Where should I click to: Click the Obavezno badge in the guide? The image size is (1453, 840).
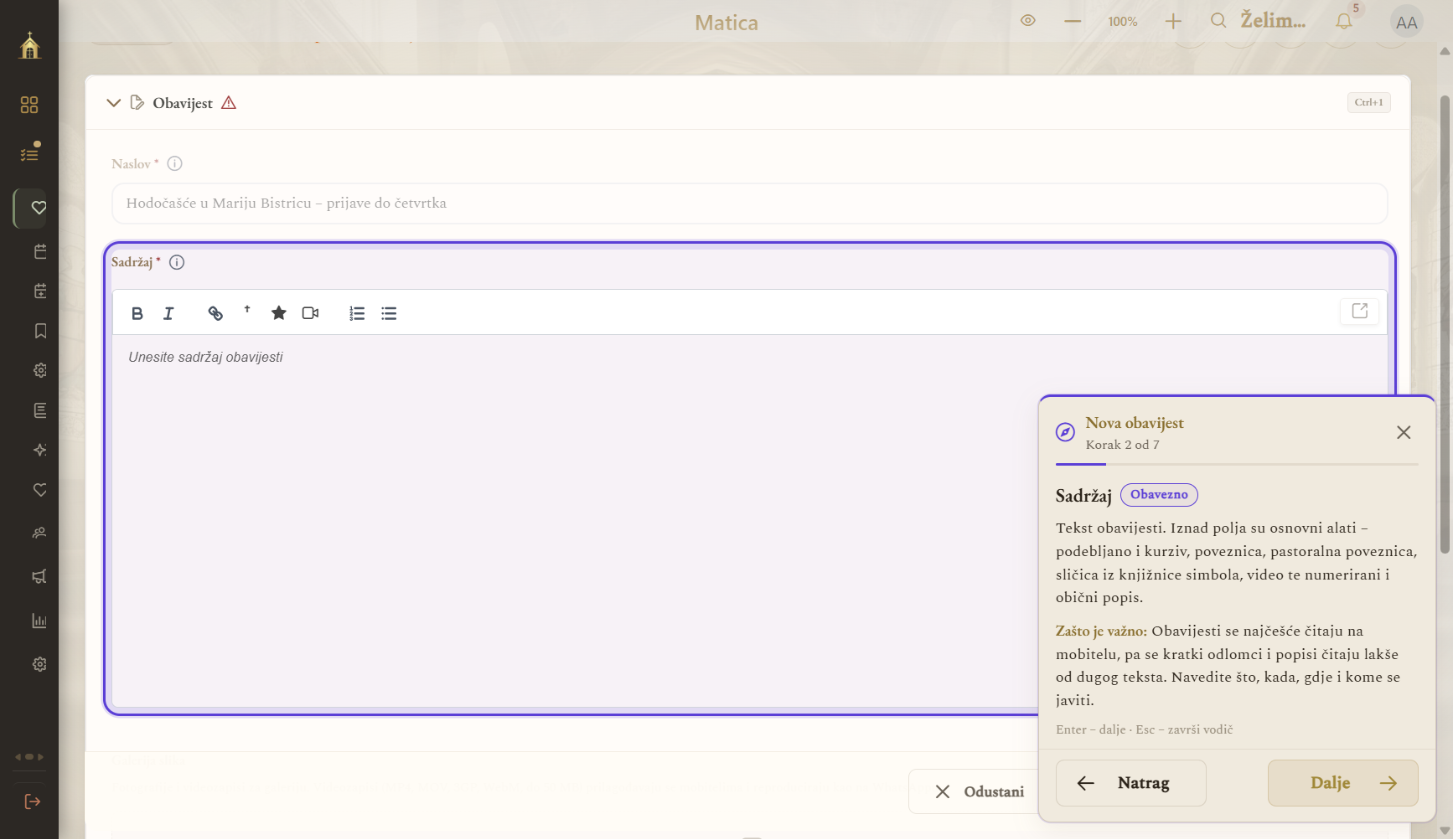pyautogui.click(x=1159, y=495)
